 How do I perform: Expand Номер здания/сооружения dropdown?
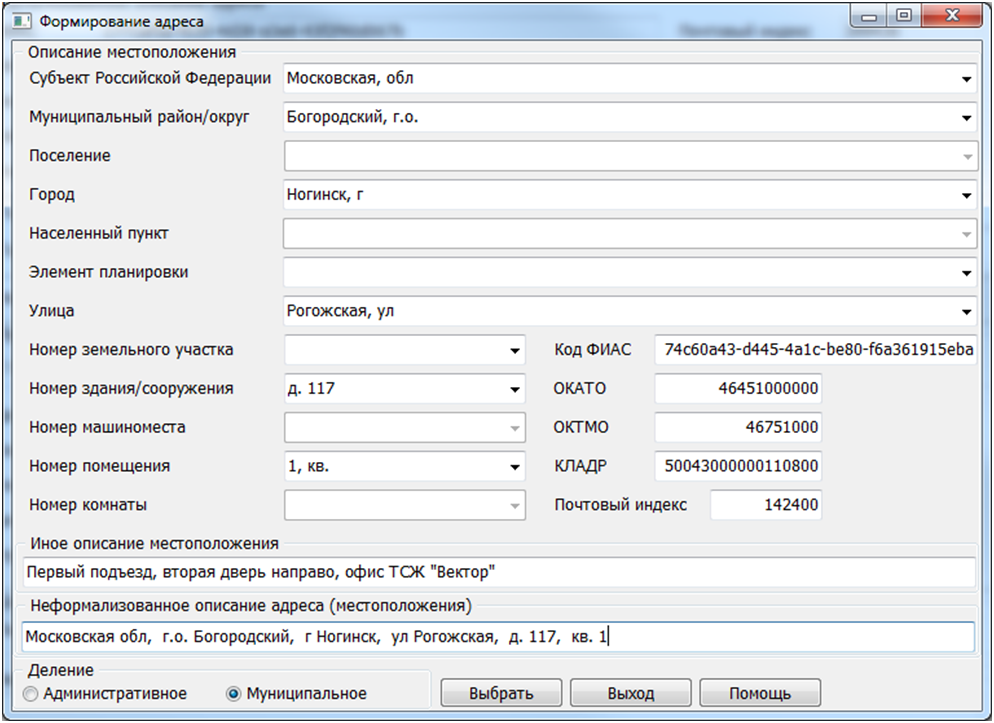(515, 389)
